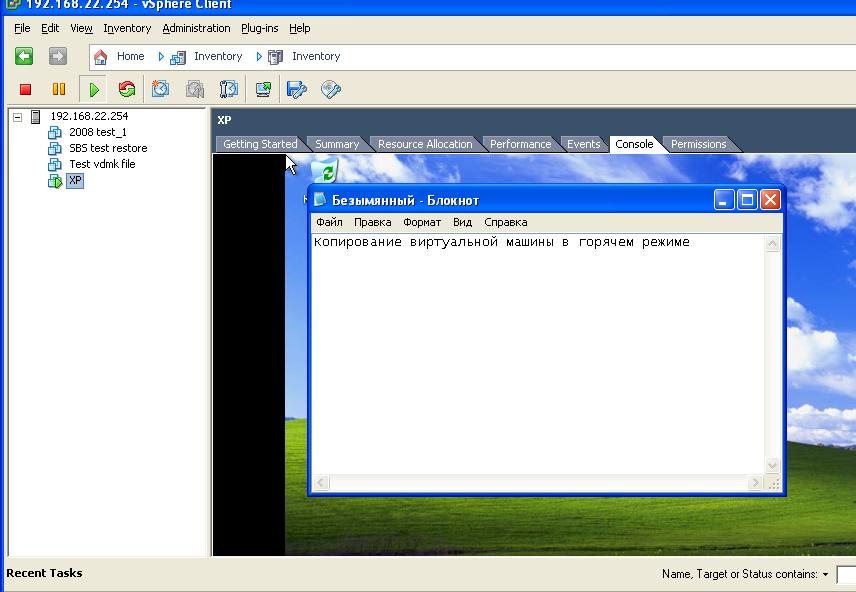
Task: Click the running VM icon beside XP
Action: point(55,181)
